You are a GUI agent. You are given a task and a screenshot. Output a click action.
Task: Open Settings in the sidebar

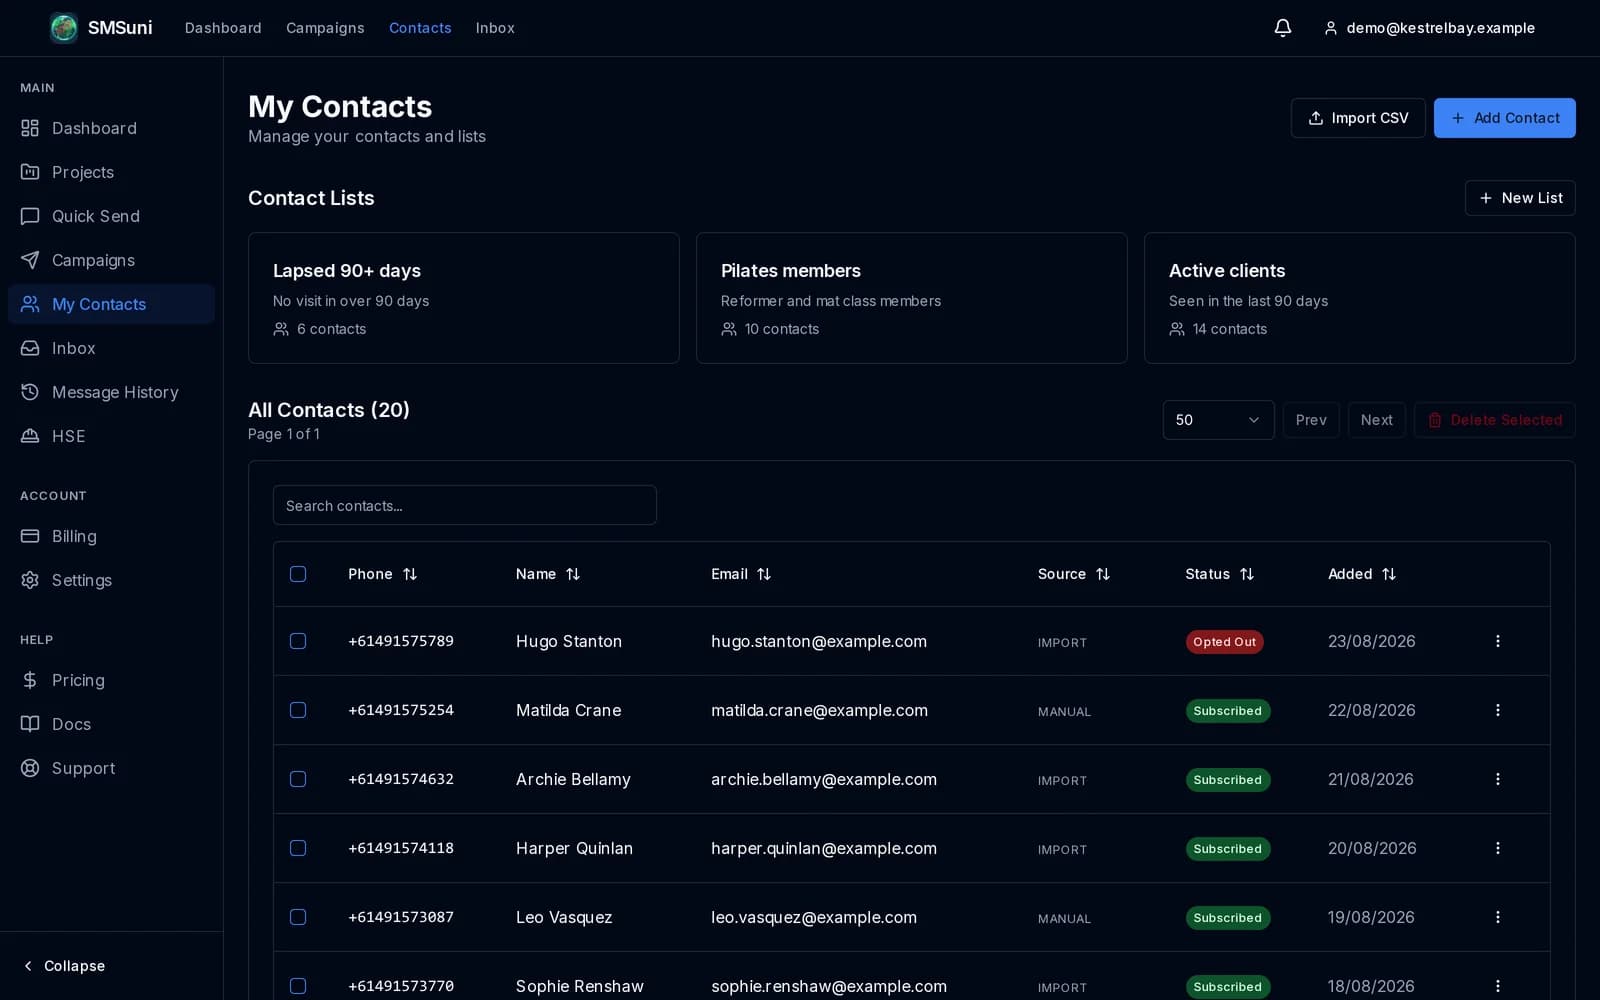click(111, 580)
